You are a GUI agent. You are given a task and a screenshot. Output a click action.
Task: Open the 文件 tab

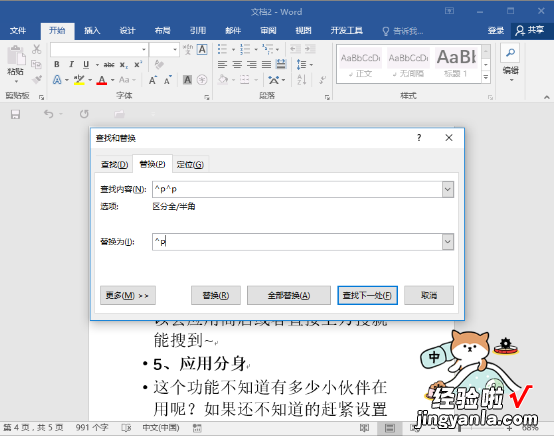pyautogui.click(x=18, y=31)
